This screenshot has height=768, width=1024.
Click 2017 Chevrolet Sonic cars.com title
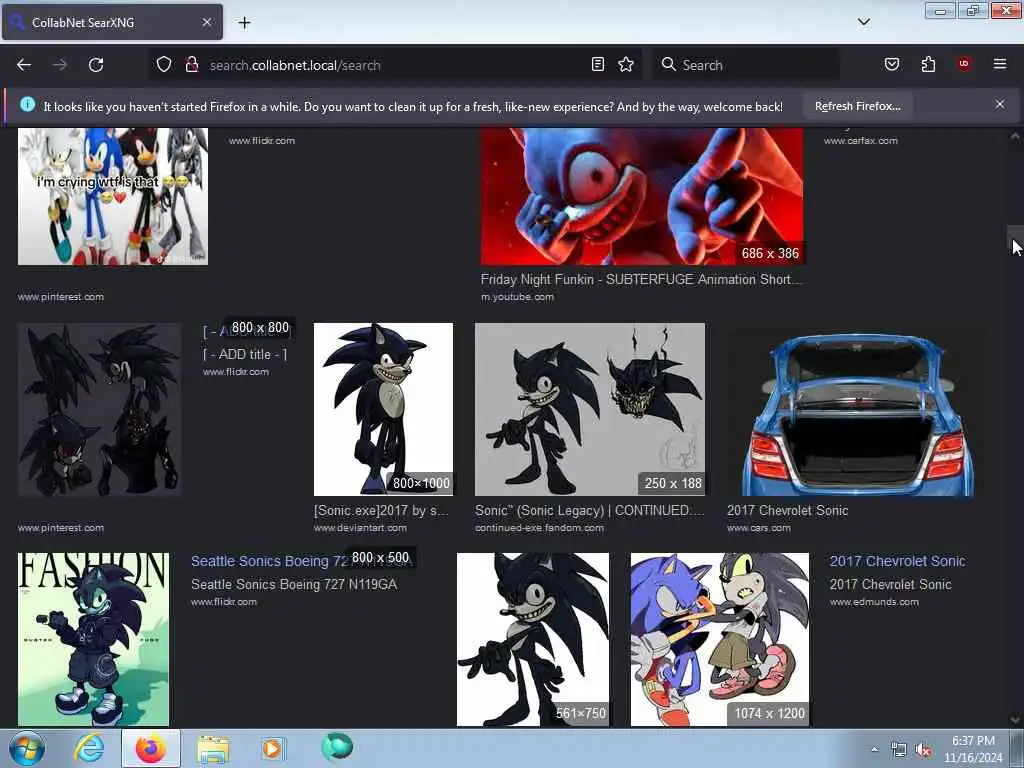787,511
